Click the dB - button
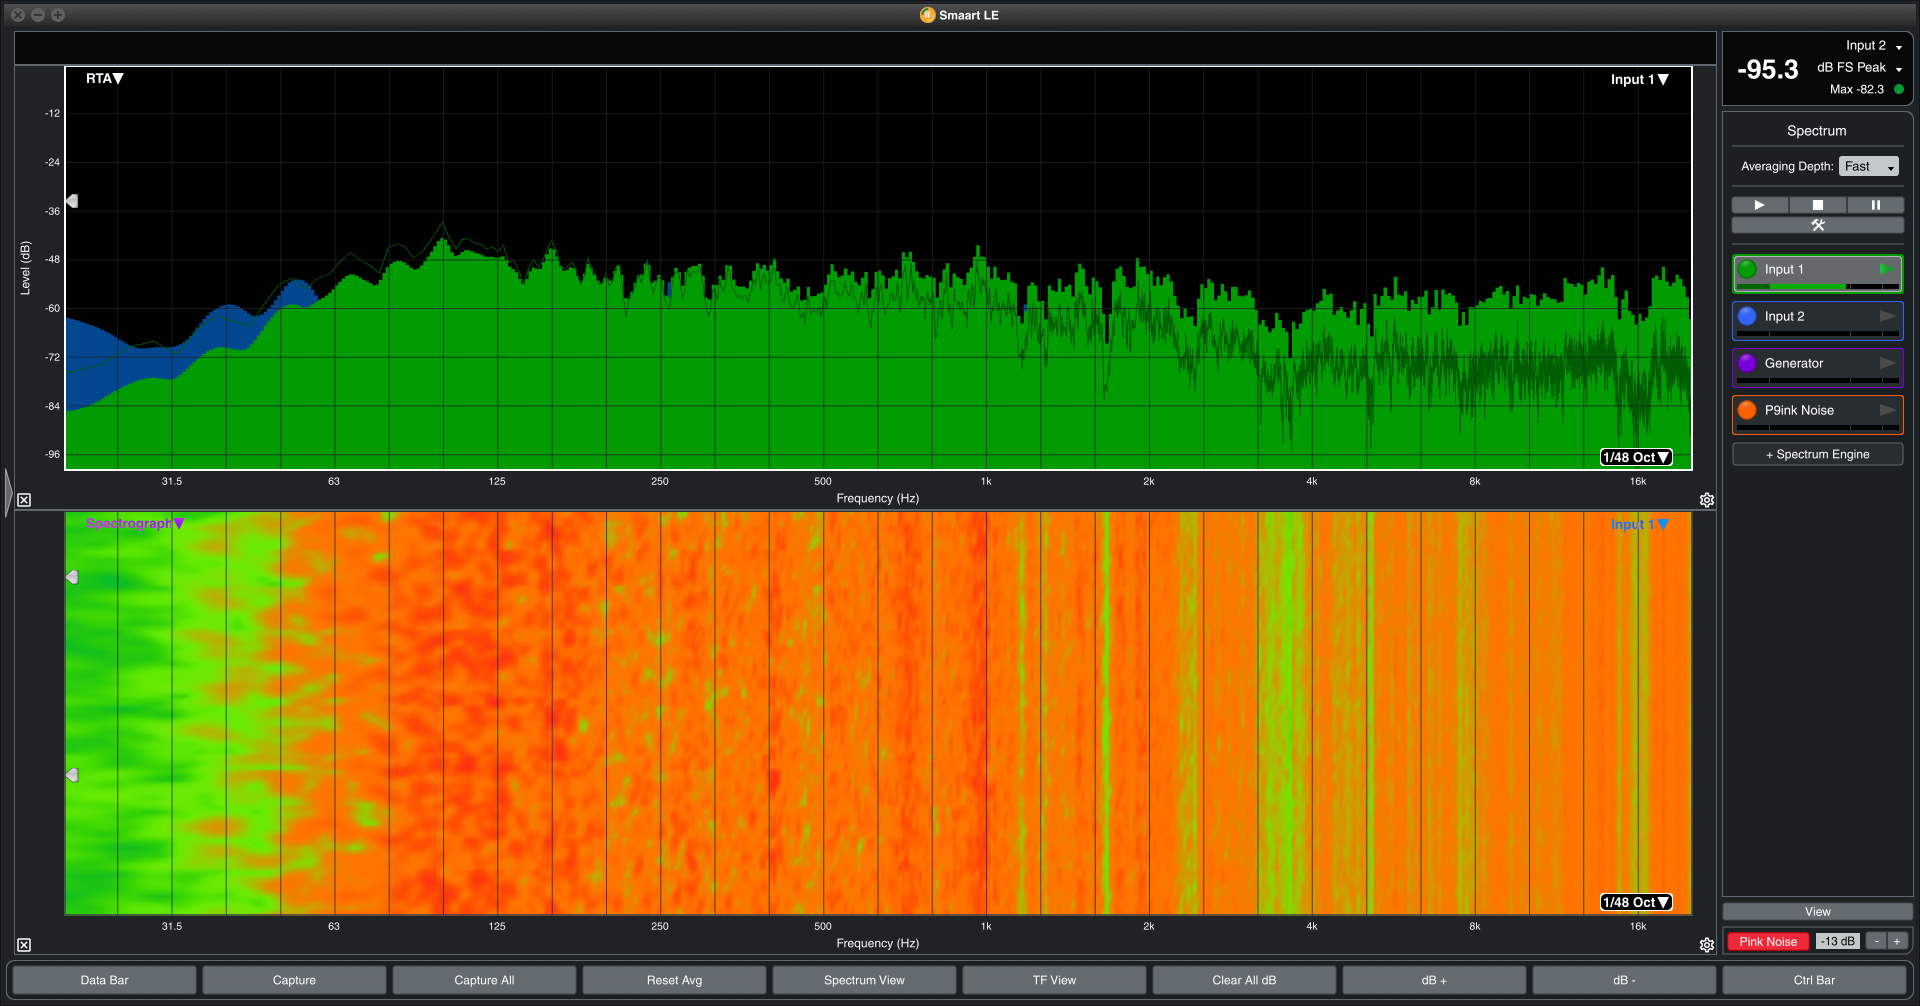The image size is (1920, 1006). (1624, 980)
